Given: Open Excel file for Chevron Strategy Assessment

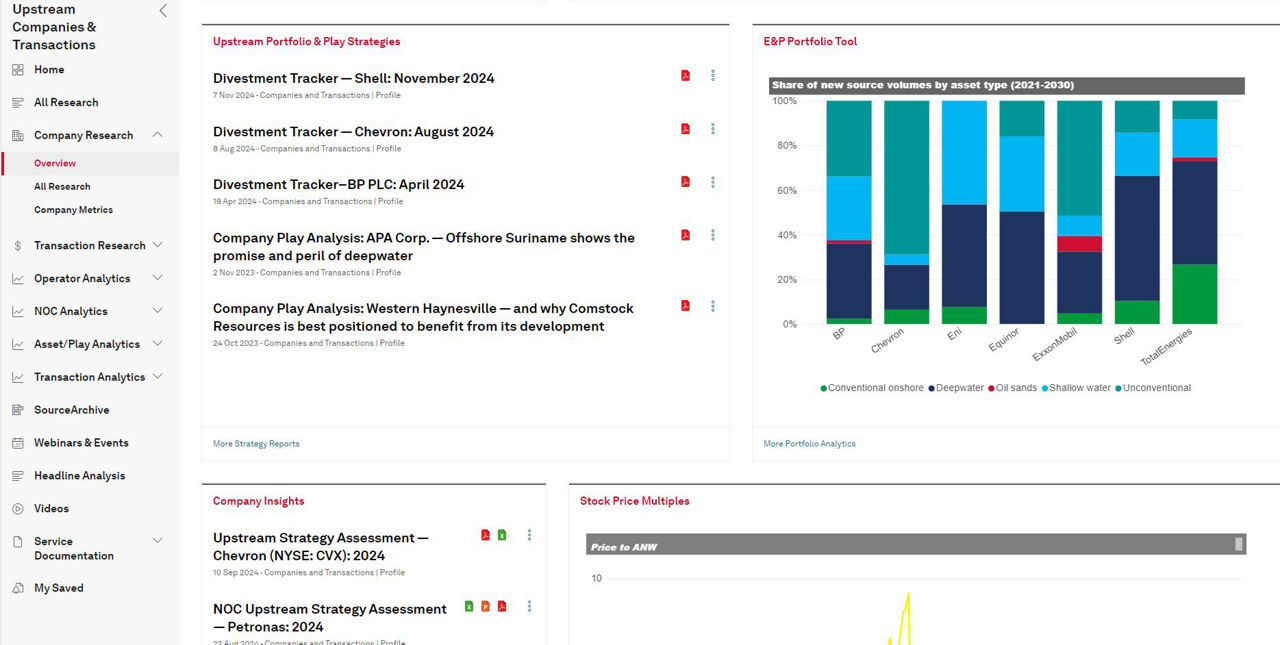Looking at the screenshot, I should click(x=502, y=536).
